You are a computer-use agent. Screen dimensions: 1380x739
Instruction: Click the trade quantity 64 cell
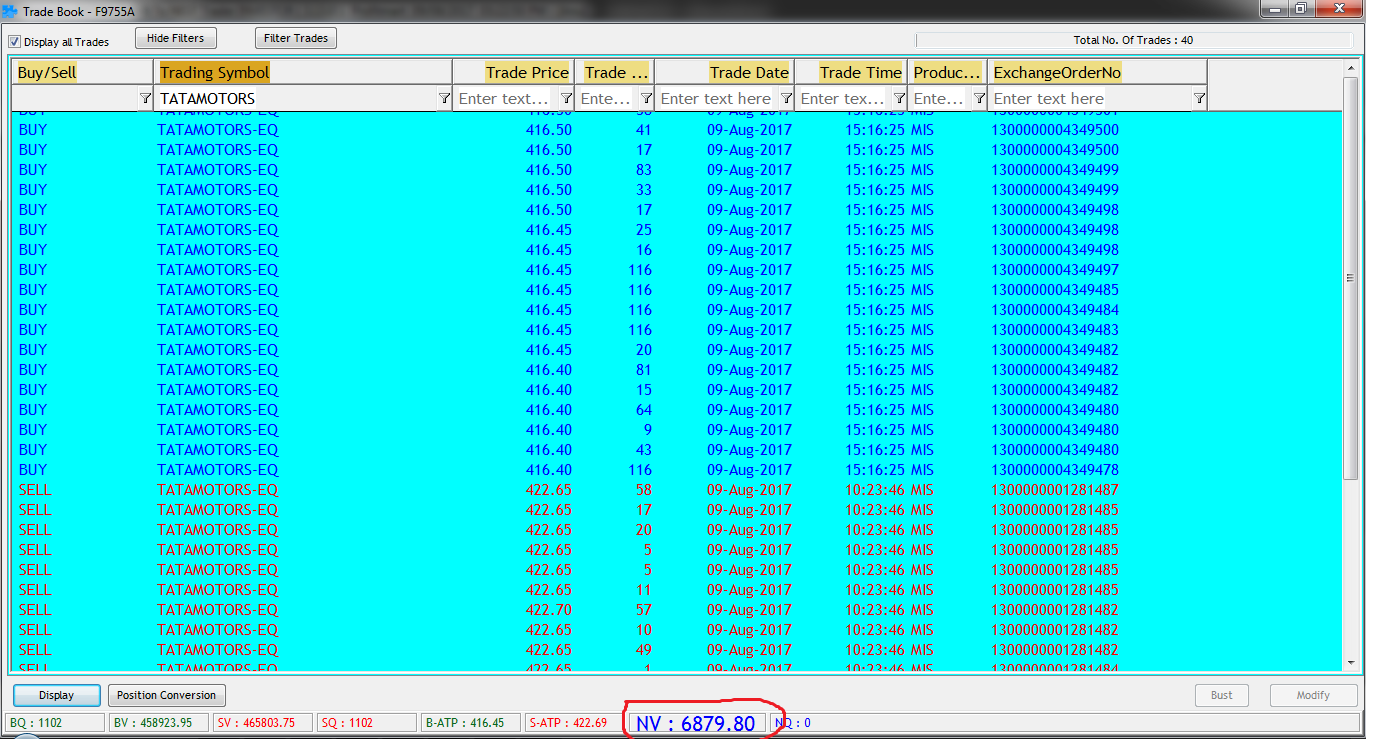643,410
